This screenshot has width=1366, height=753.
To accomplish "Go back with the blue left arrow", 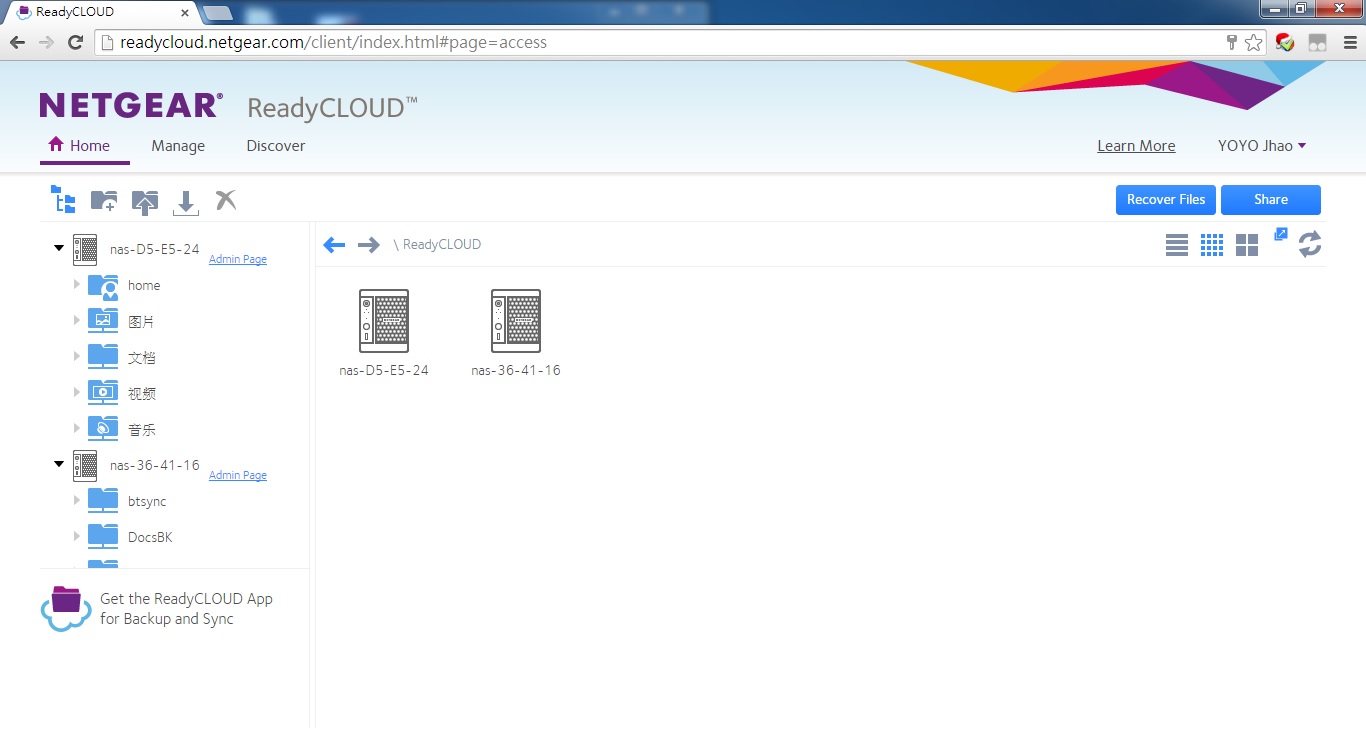I will (334, 245).
